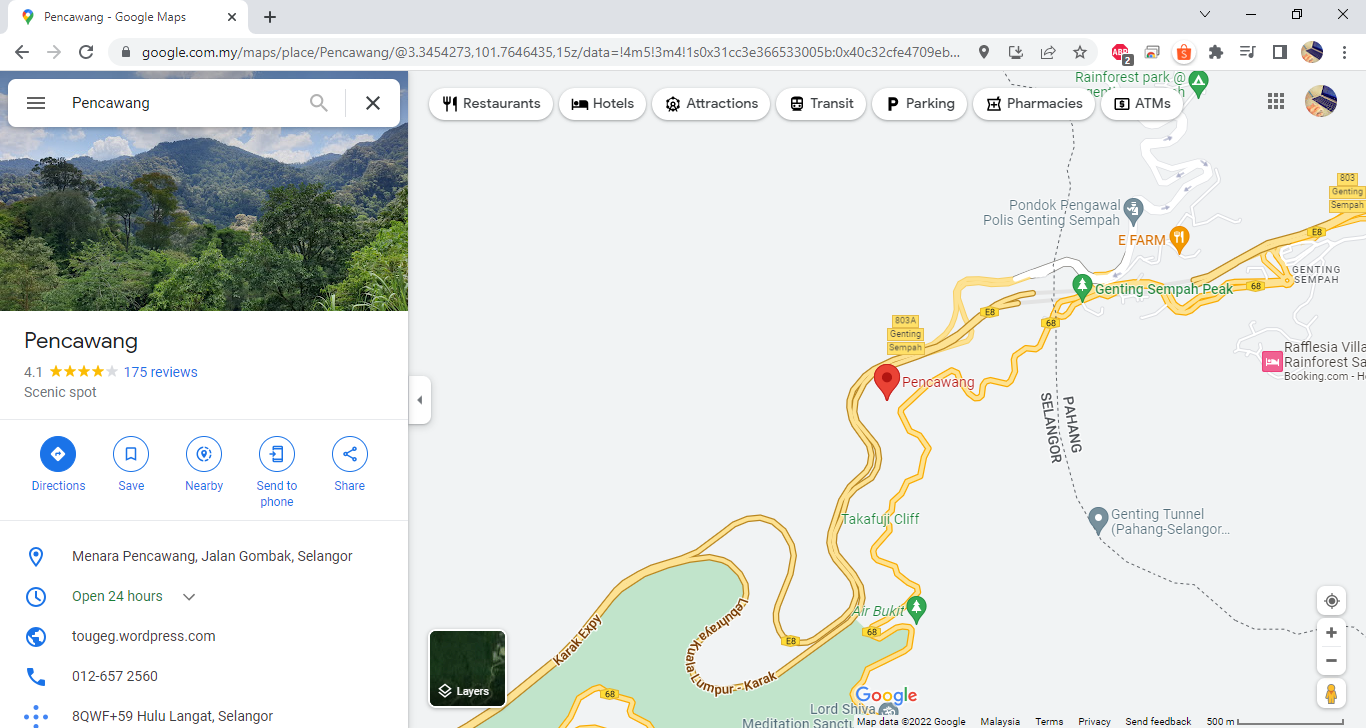Show your current location on the map
1366x728 pixels.
pyautogui.click(x=1331, y=601)
